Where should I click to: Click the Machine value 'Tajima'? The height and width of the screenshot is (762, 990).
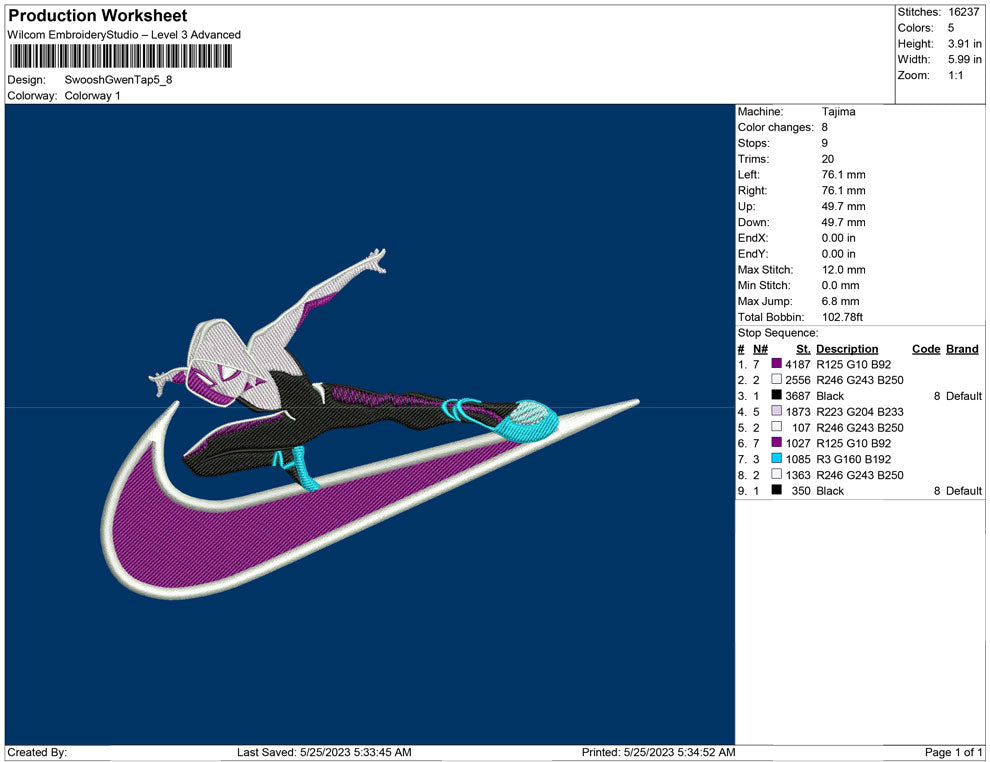pyautogui.click(x=838, y=112)
